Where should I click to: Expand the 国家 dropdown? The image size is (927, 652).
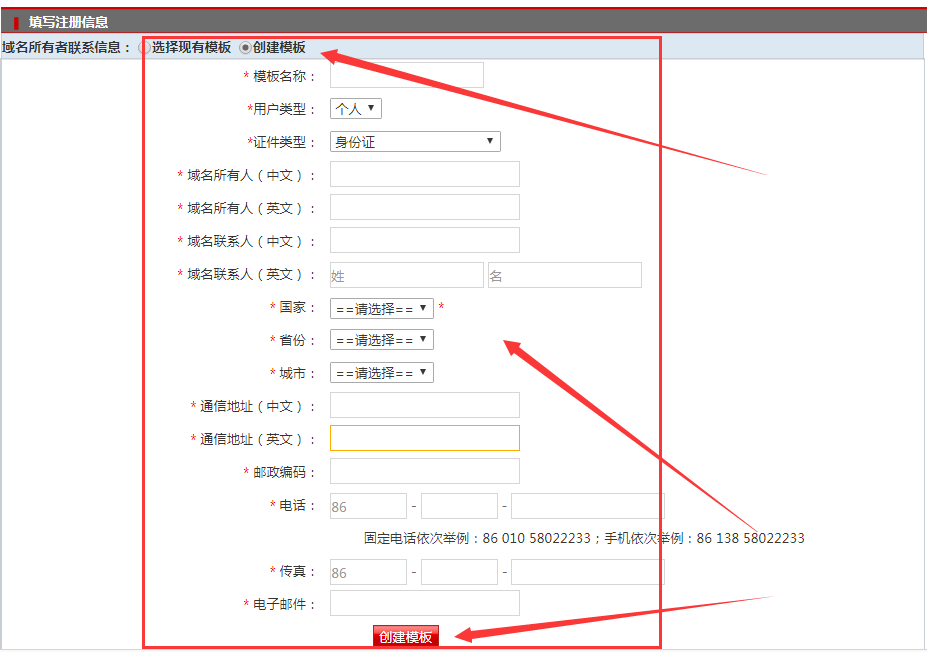click(x=381, y=308)
